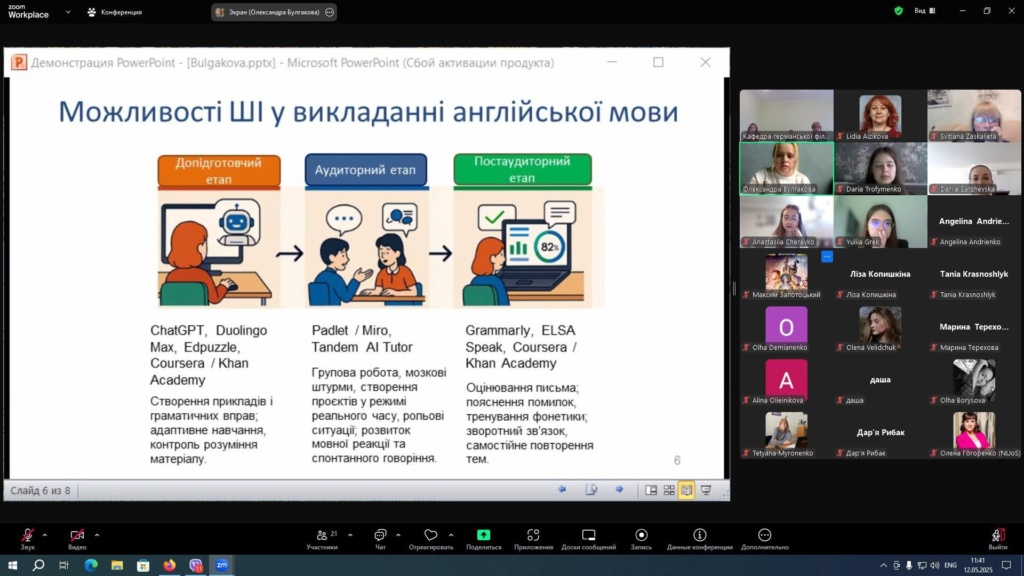Image resolution: width=1024 pixels, height=576 pixels.
Task: Launch Microsoft Edge from the taskbar
Action: click(x=91, y=565)
